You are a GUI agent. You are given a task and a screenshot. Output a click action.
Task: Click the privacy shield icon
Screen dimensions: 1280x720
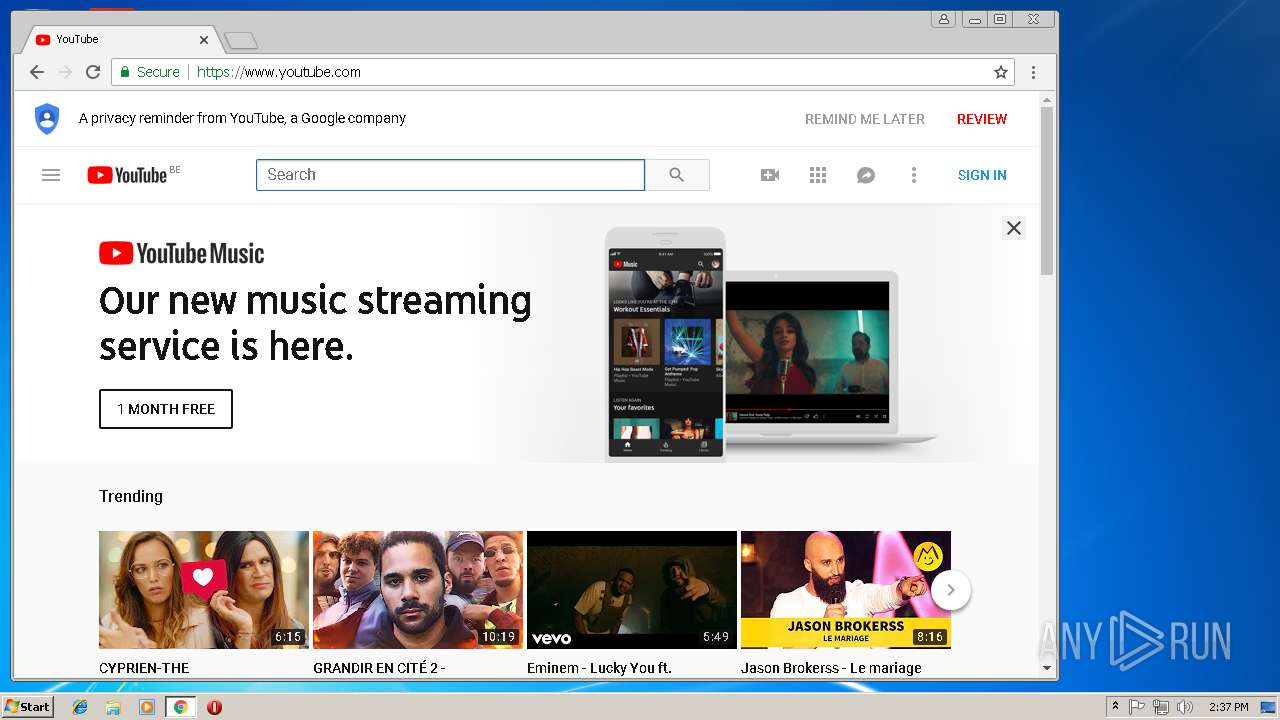click(47, 119)
